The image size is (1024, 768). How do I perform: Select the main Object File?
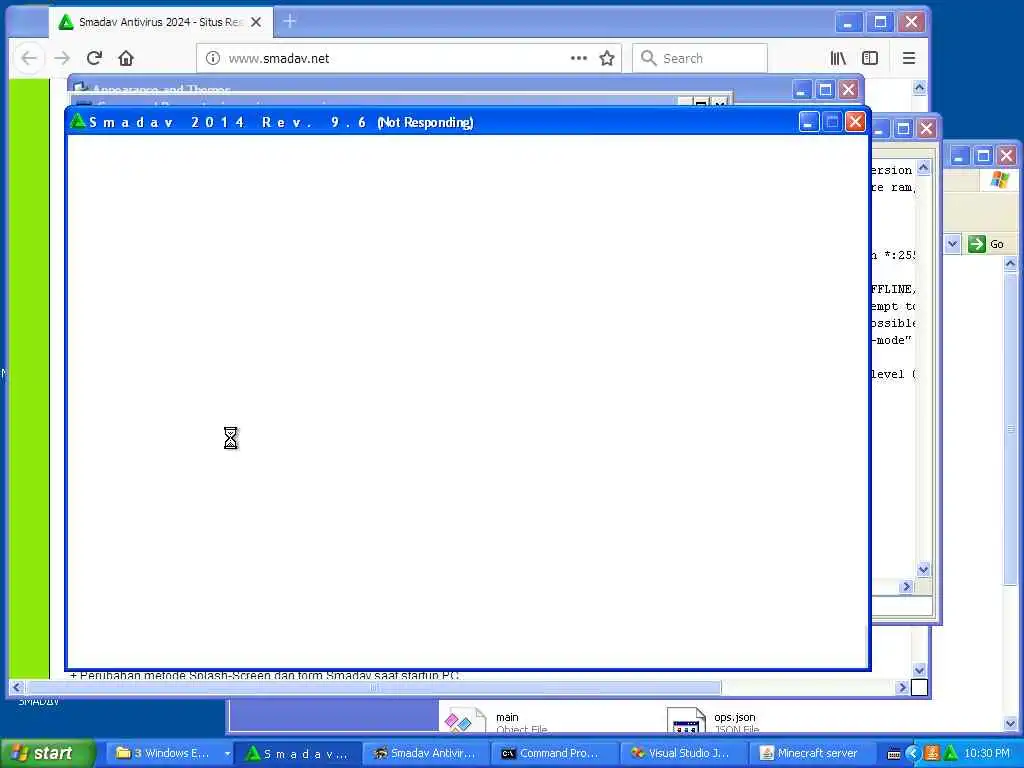click(496, 721)
